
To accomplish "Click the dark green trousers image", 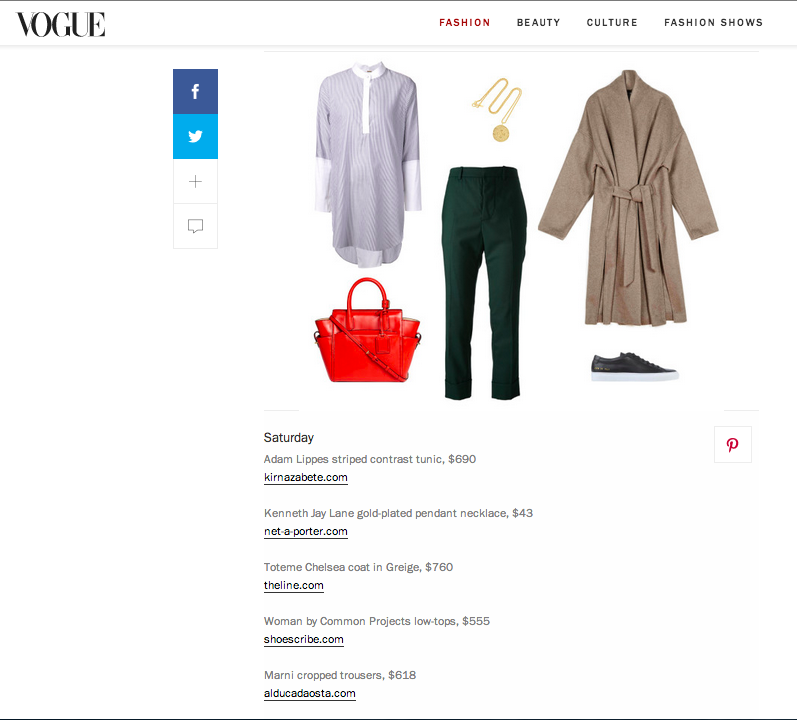I will pyautogui.click(x=483, y=283).
